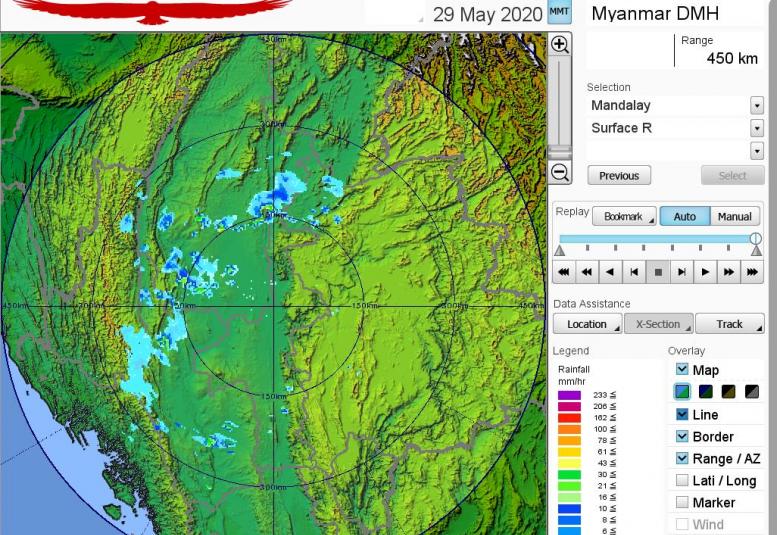780x535 pixels.
Task: Turn on the Marker overlay checkbox
Action: (x=682, y=503)
